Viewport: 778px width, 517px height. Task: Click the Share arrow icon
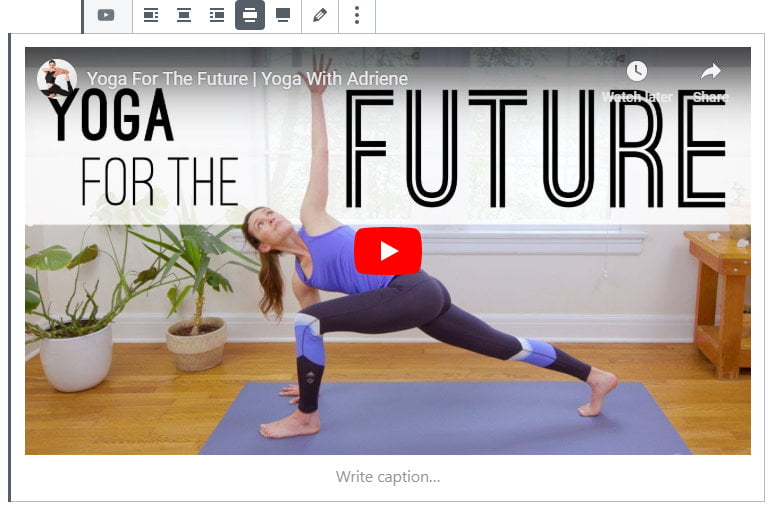point(711,71)
